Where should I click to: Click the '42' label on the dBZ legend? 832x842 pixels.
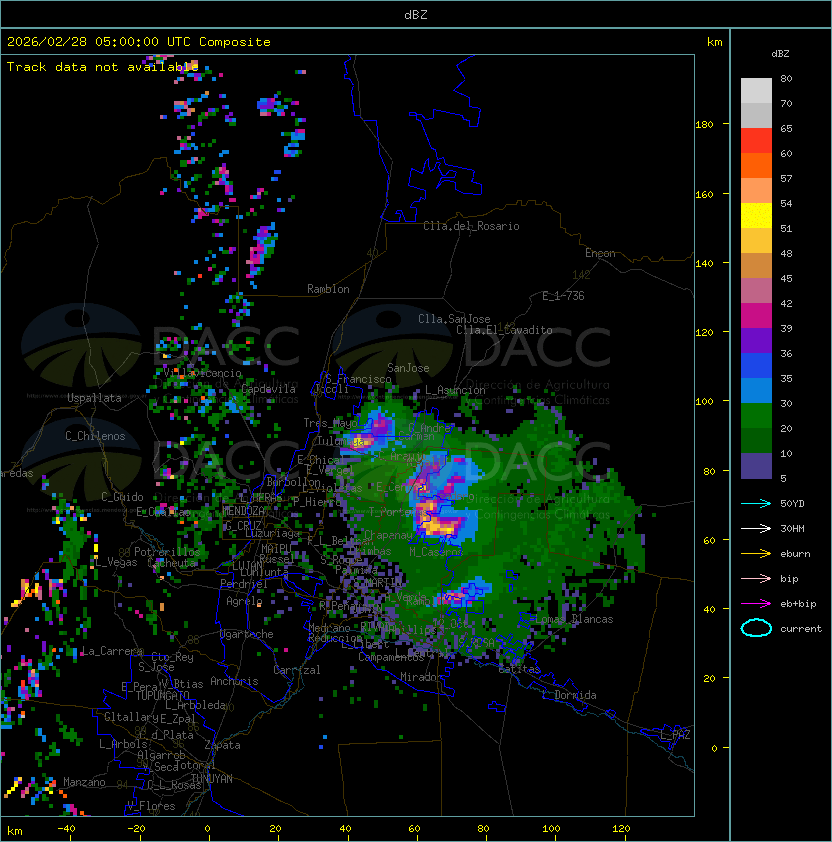786,303
